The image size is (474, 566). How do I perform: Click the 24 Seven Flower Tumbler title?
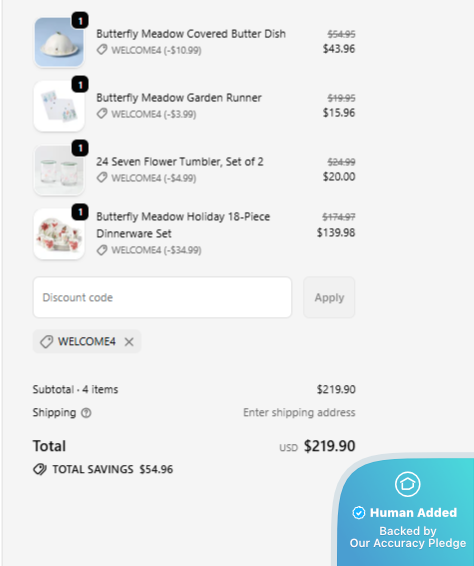[x=180, y=162]
